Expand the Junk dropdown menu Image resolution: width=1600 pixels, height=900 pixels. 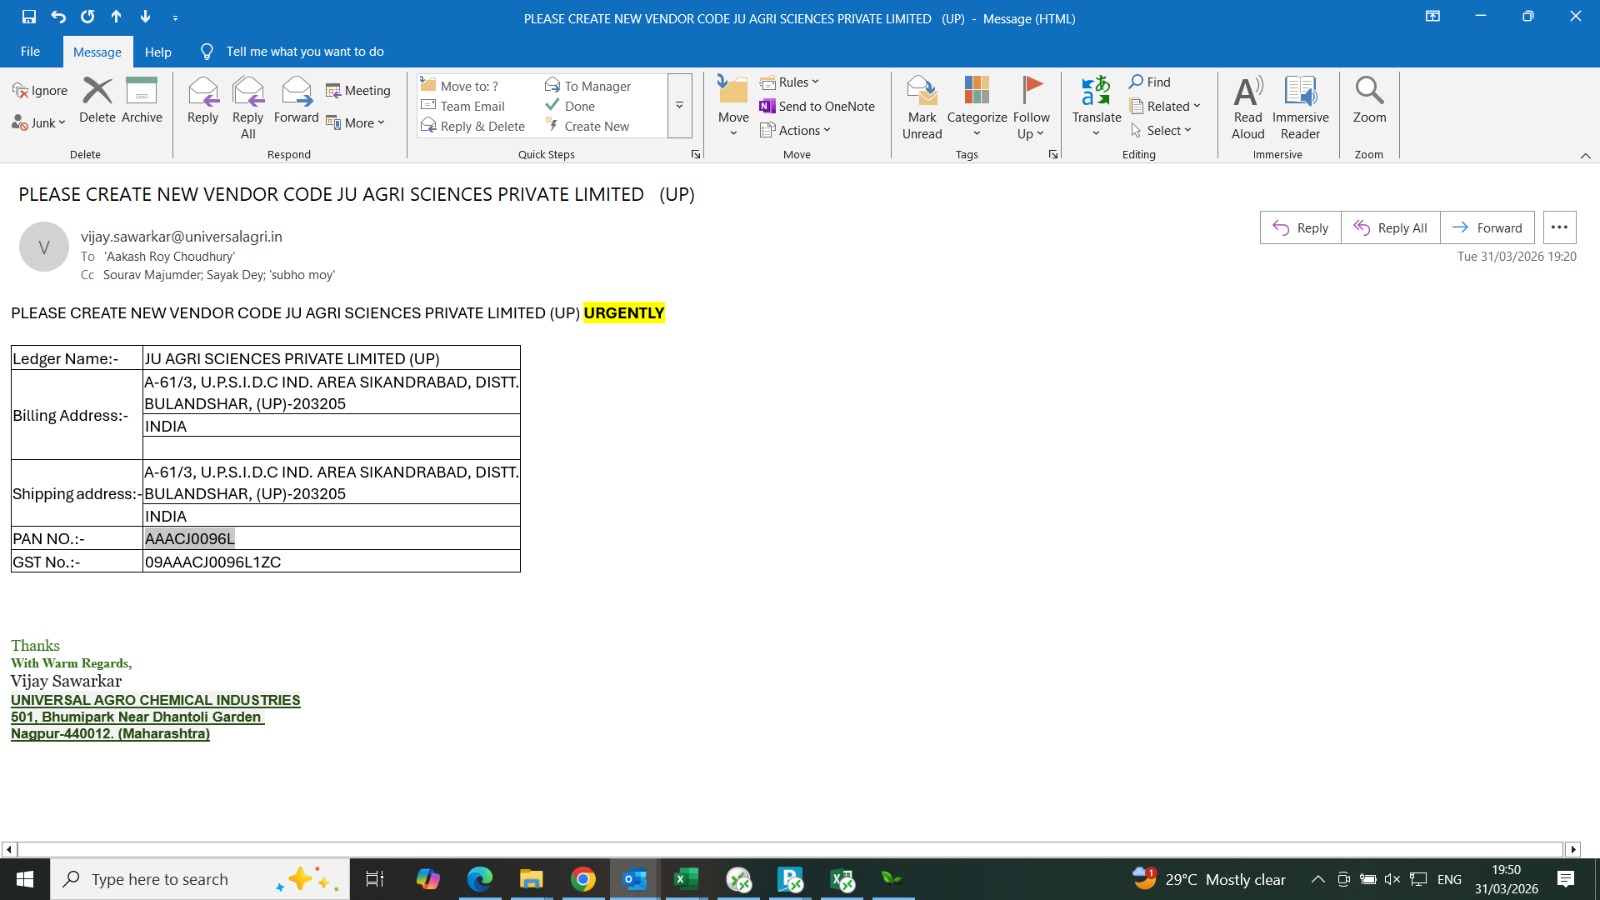tap(40, 123)
